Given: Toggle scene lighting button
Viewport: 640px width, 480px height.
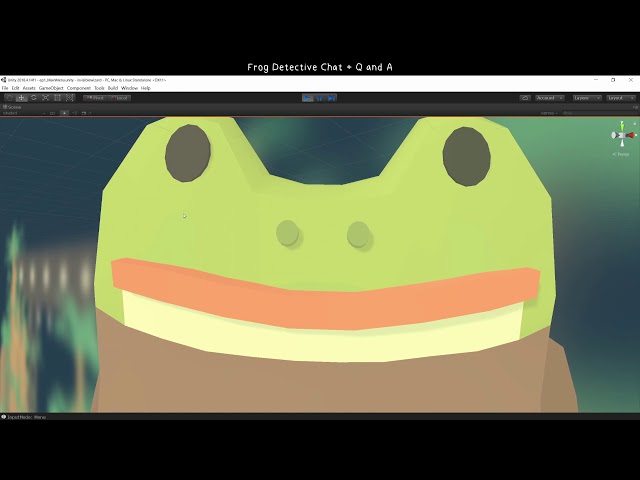Looking at the screenshot, I should [x=64, y=113].
